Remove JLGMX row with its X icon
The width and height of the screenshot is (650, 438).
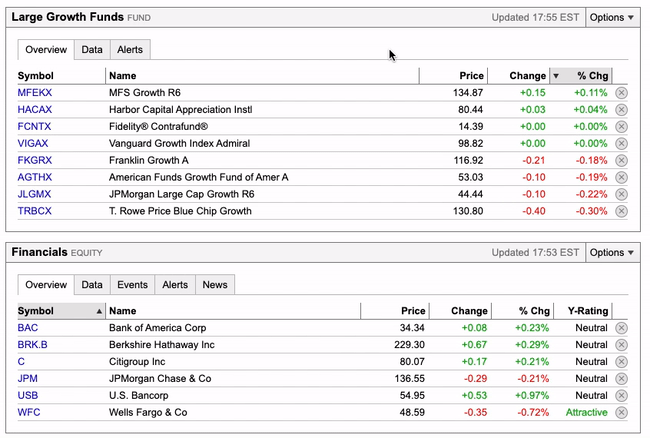coord(621,194)
